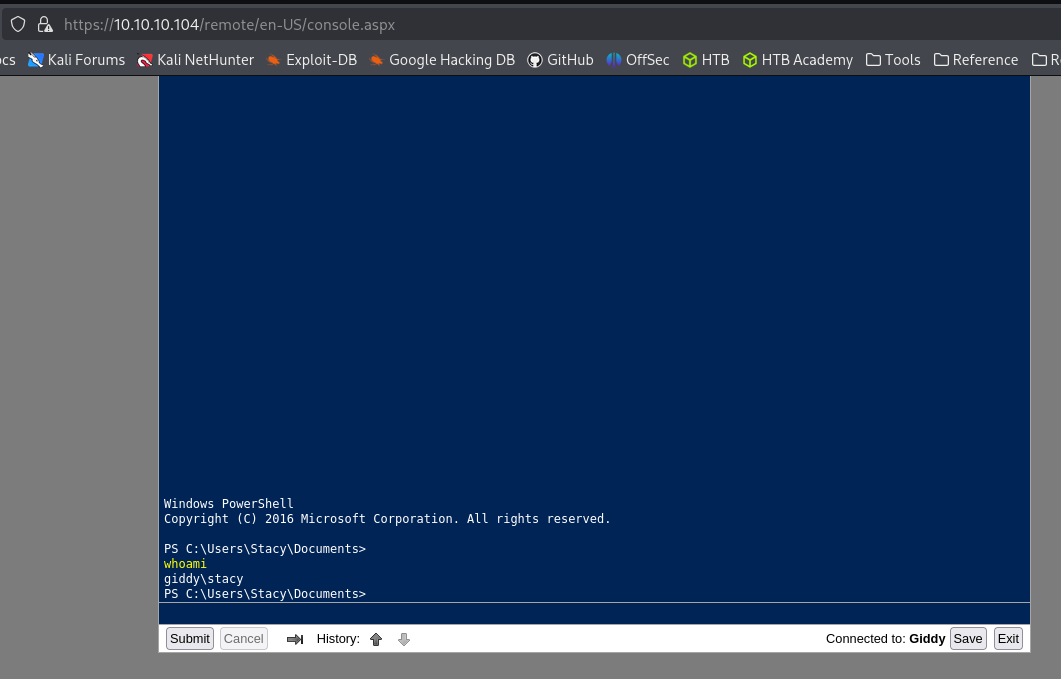Click the Submit button
The height and width of the screenshot is (679, 1061).
189,638
